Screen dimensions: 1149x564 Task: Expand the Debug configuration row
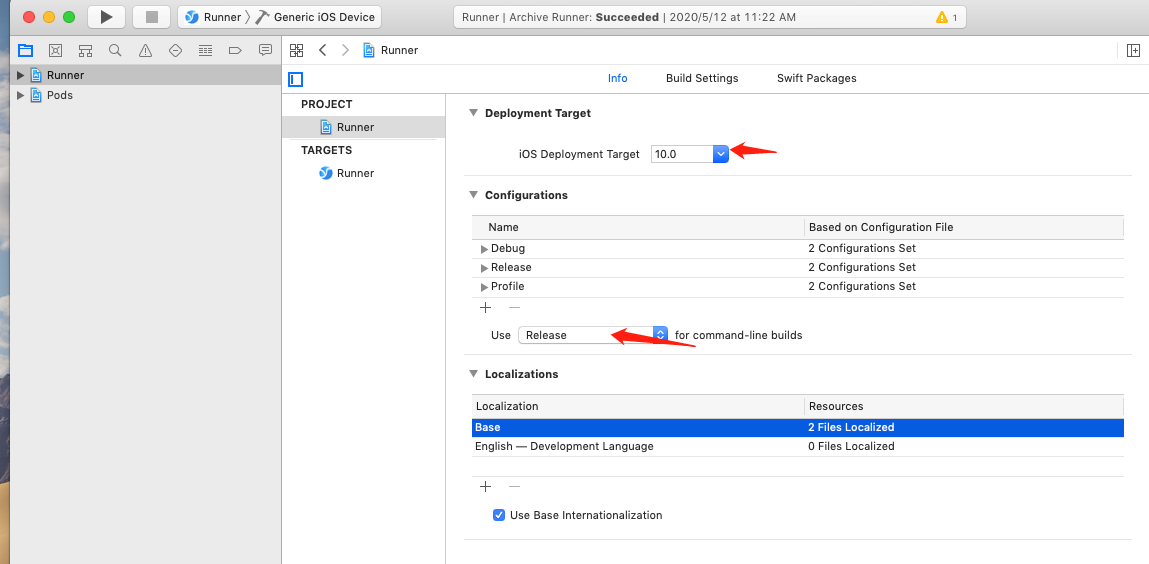tap(484, 249)
